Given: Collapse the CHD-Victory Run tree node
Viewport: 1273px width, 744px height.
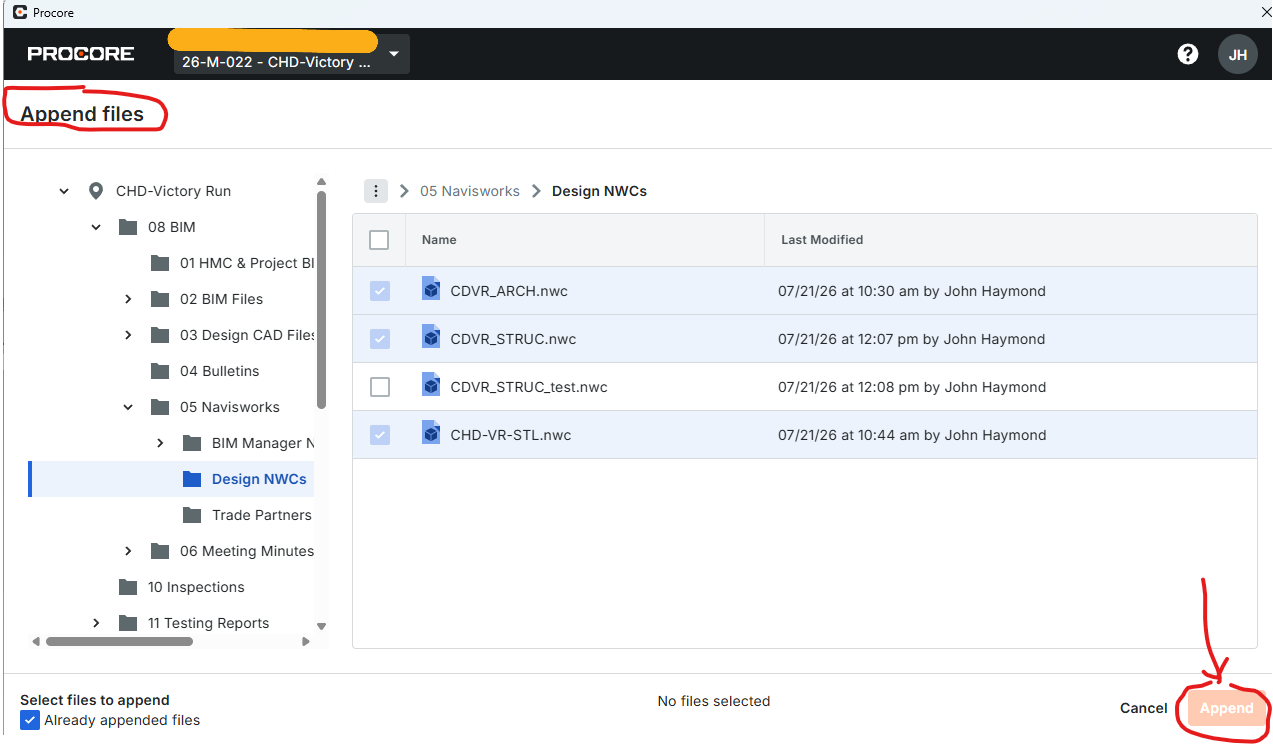Looking at the screenshot, I should pos(64,191).
